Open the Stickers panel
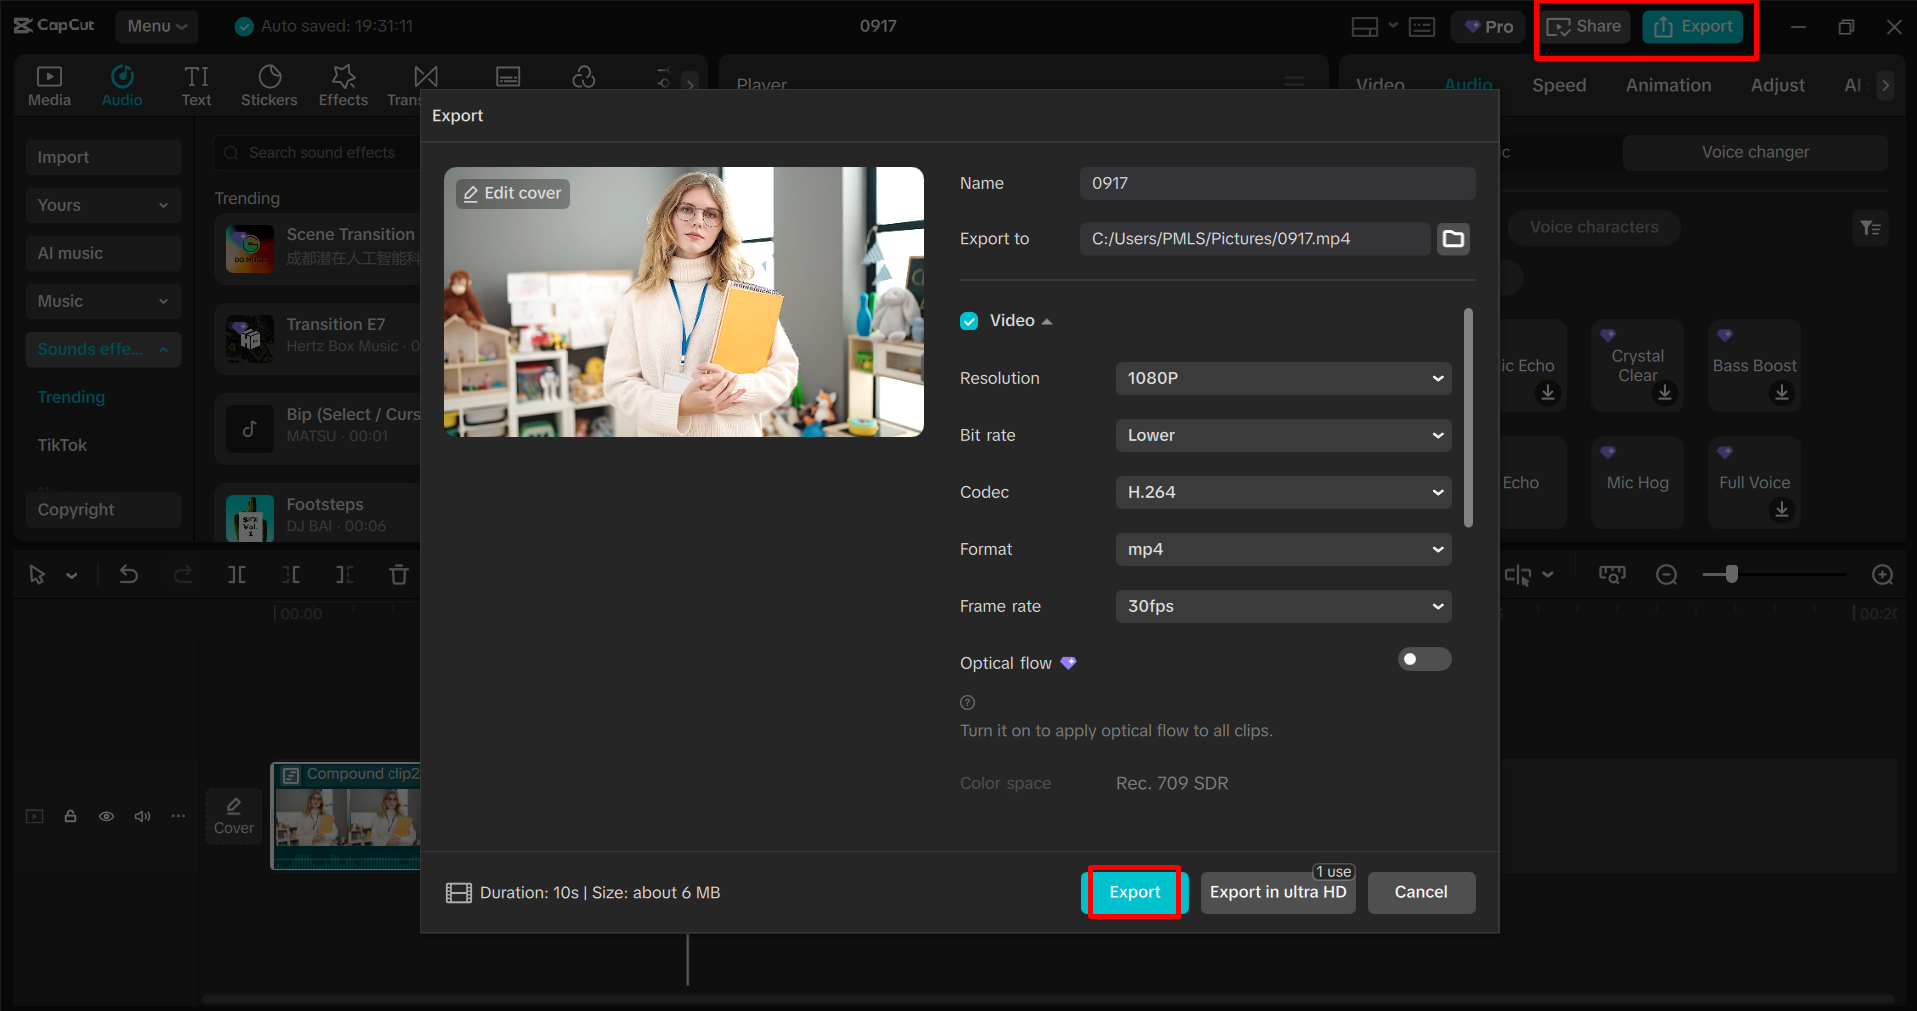This screenshot has width=1917, height=1011. pos(268,84)
